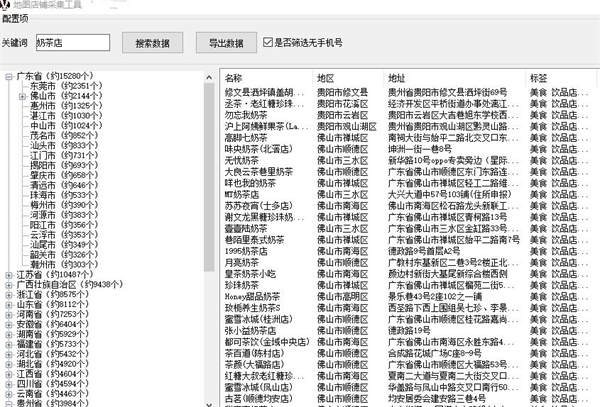Image resolution: width=600 pixels, height=407 pixels.
Task: Select the 蜜雪冰城(桂洲店) row
Action: [408, 319]
